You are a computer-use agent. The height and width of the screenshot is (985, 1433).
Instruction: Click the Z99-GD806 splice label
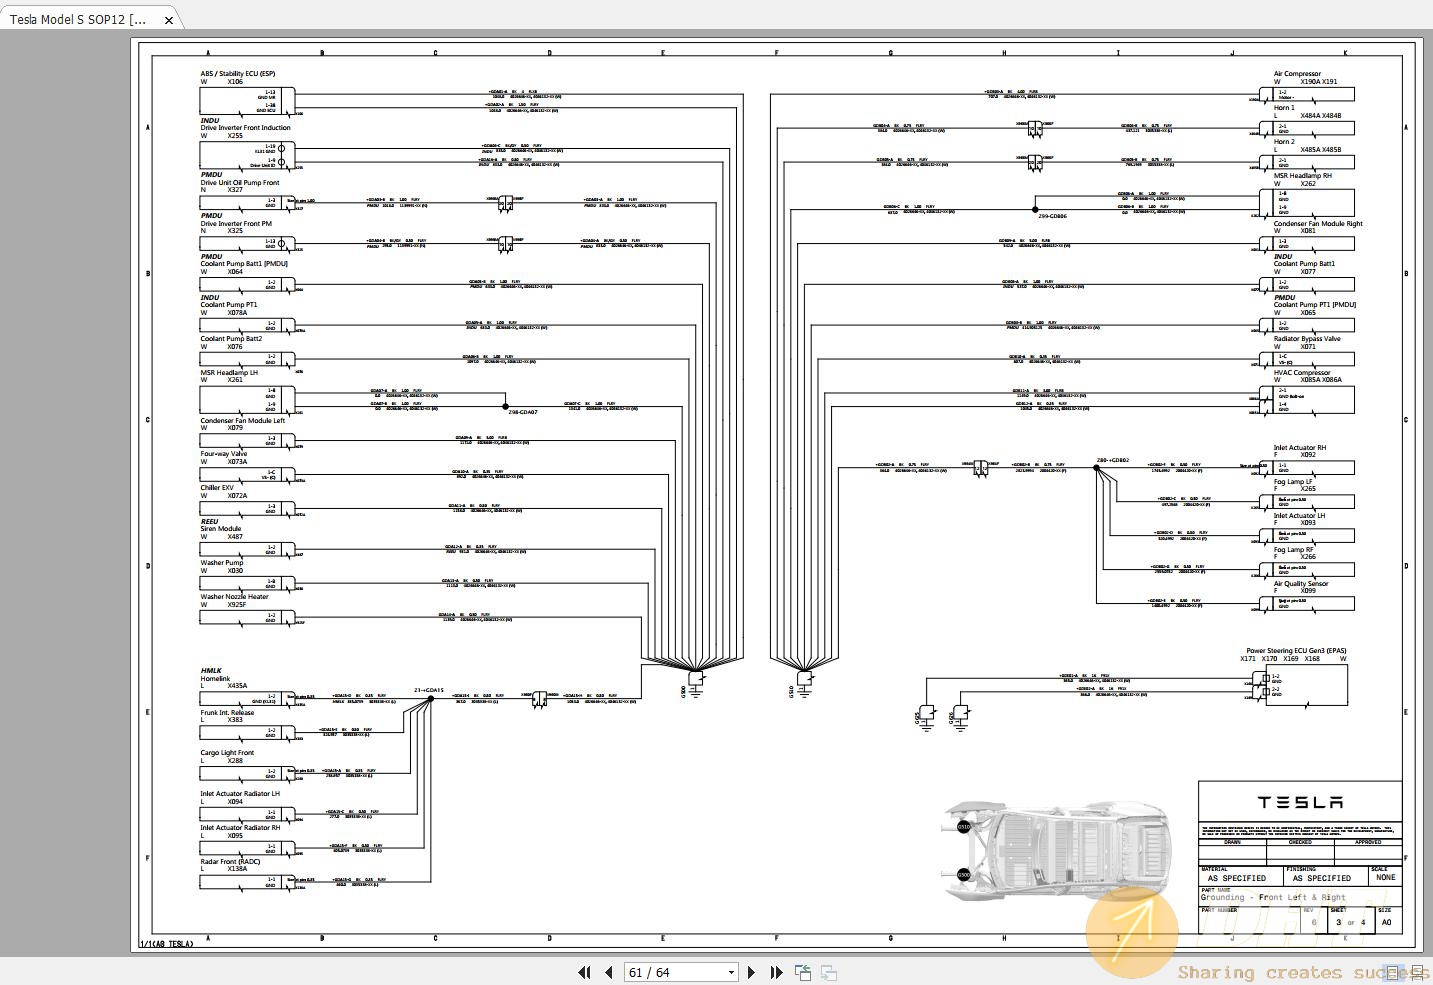tap(1052, 216)
